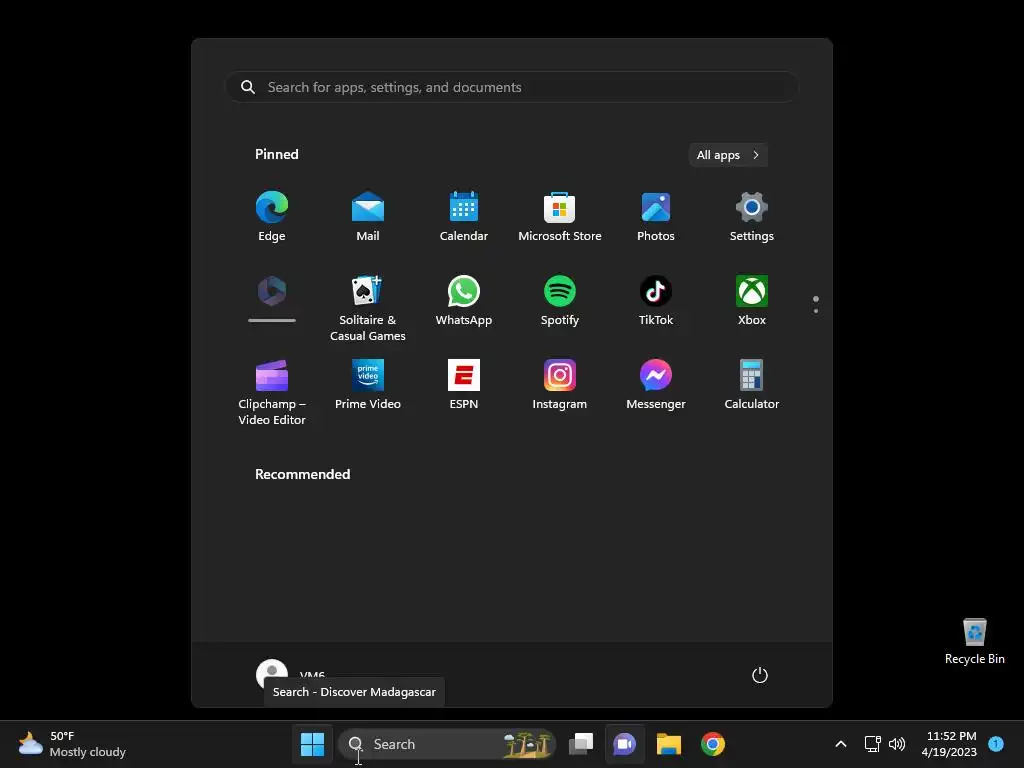Open Settings from pinned apps
Image resolution: width=1024 pixels, height=768 pixels.
pyautogui.click(x=752, y=216)
